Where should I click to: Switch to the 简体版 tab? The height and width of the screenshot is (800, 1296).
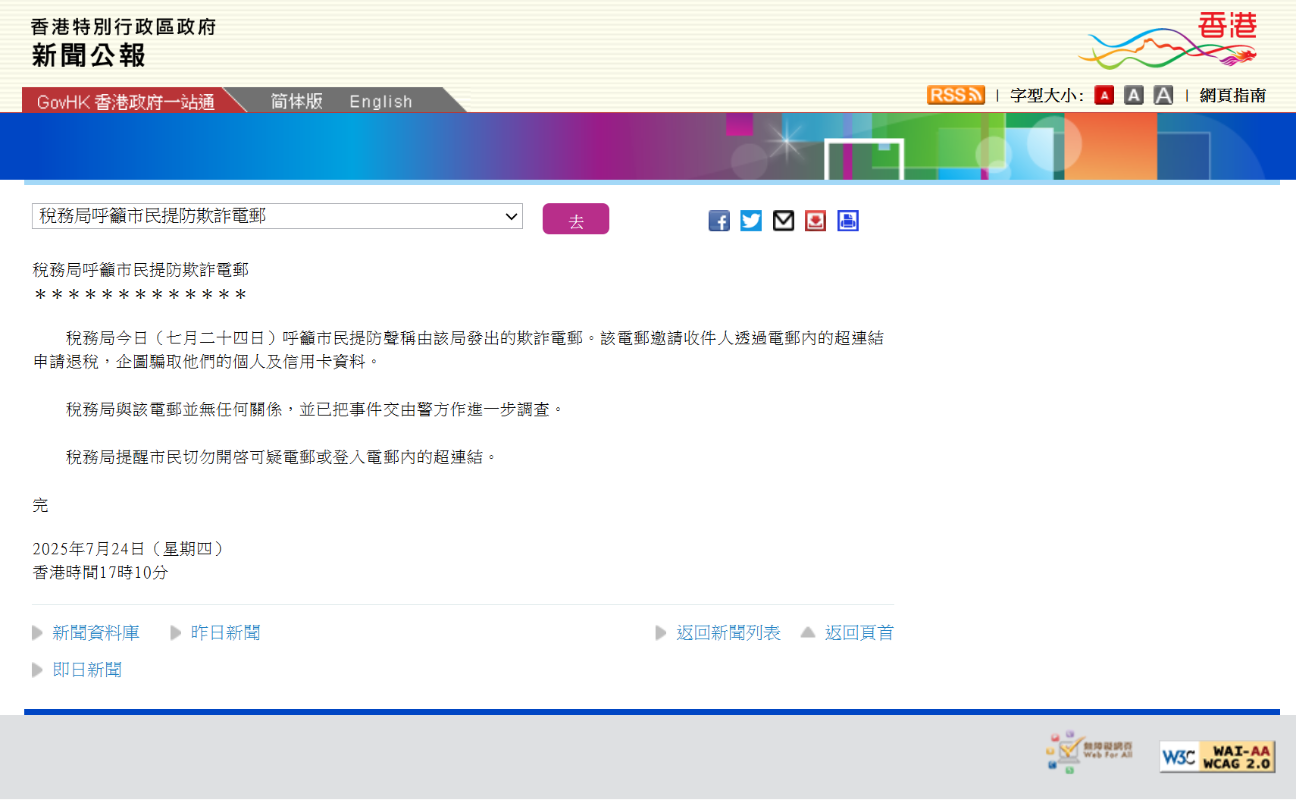(296, 101)
